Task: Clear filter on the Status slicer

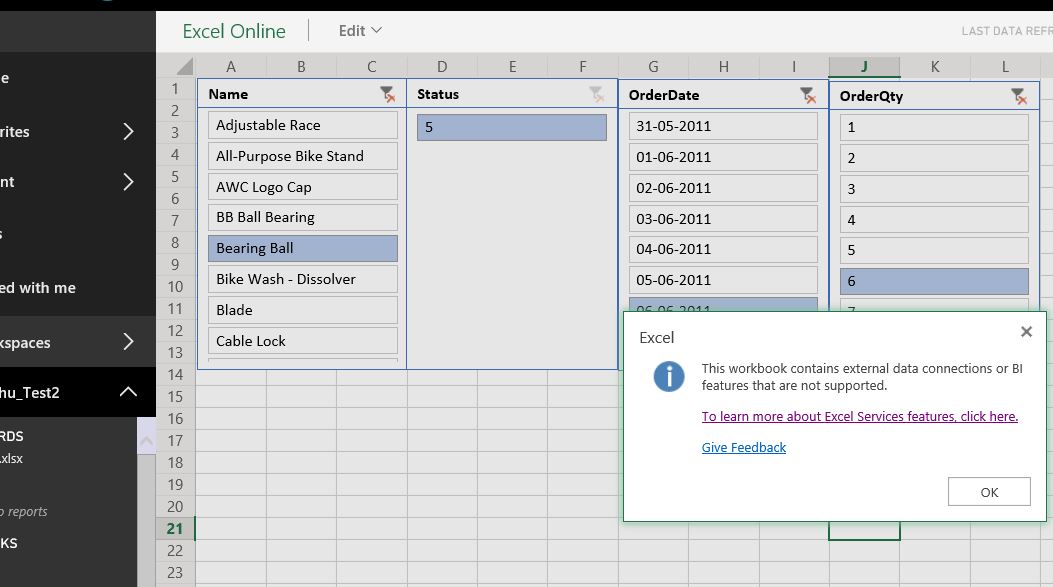Action: tap(596, 94)
